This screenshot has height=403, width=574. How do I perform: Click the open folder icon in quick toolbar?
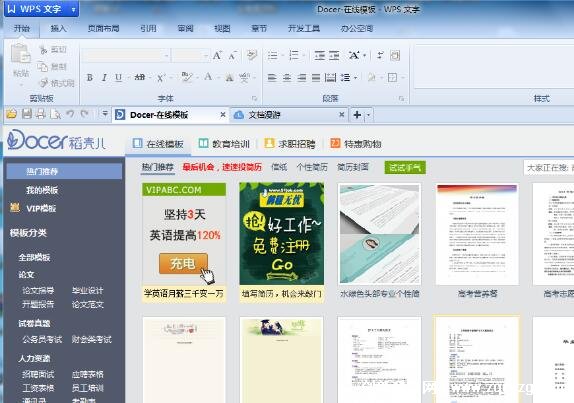(11, 114)
